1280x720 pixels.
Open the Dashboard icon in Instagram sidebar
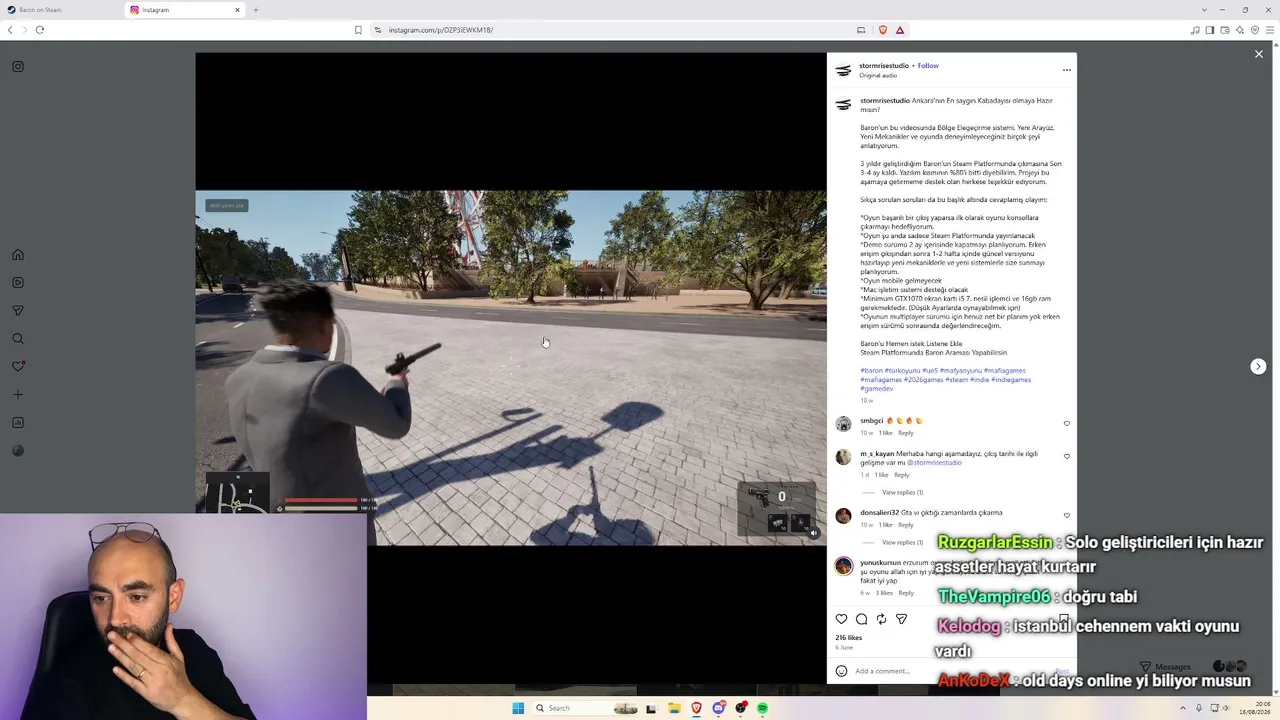18,423
